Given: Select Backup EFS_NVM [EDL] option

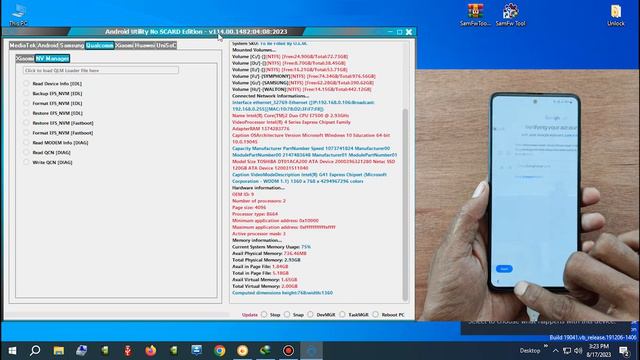Looking at the screenshot, I should point(53,93).
